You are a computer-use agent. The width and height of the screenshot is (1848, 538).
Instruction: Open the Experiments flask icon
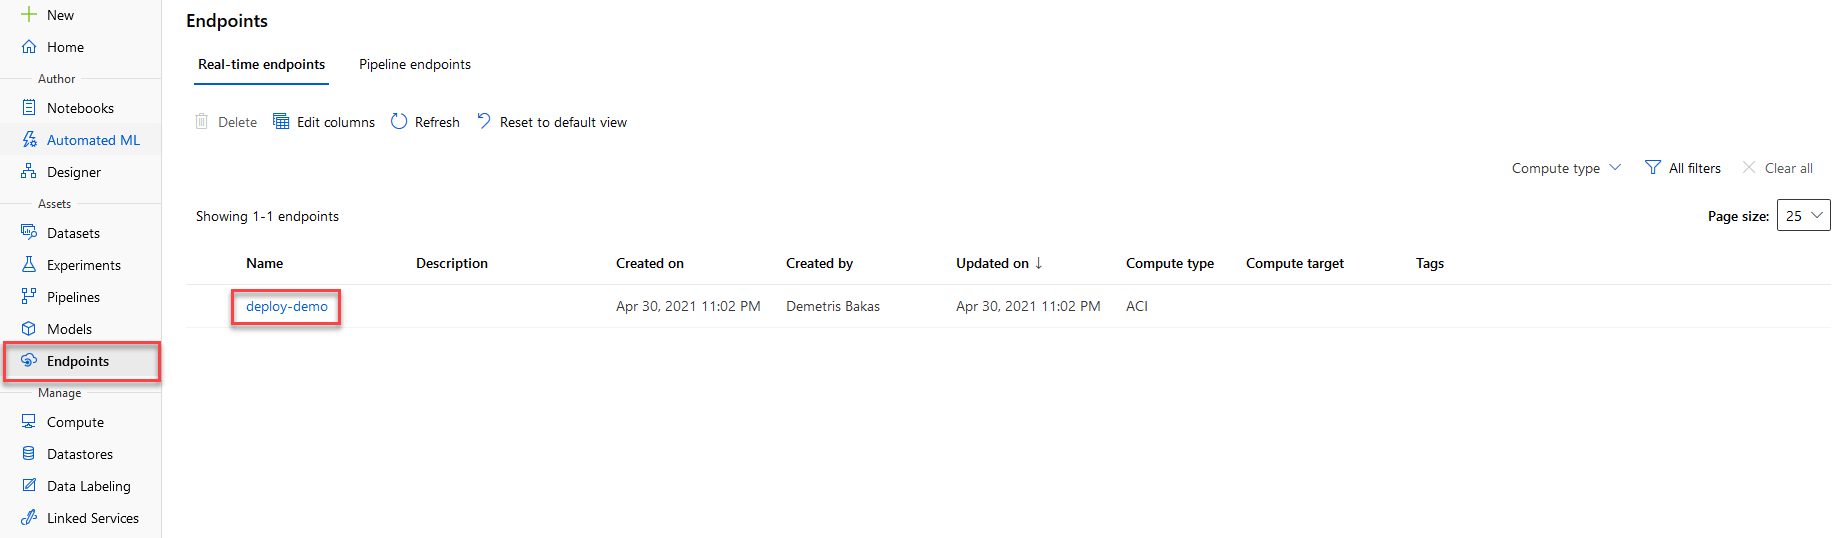(29, 265)
